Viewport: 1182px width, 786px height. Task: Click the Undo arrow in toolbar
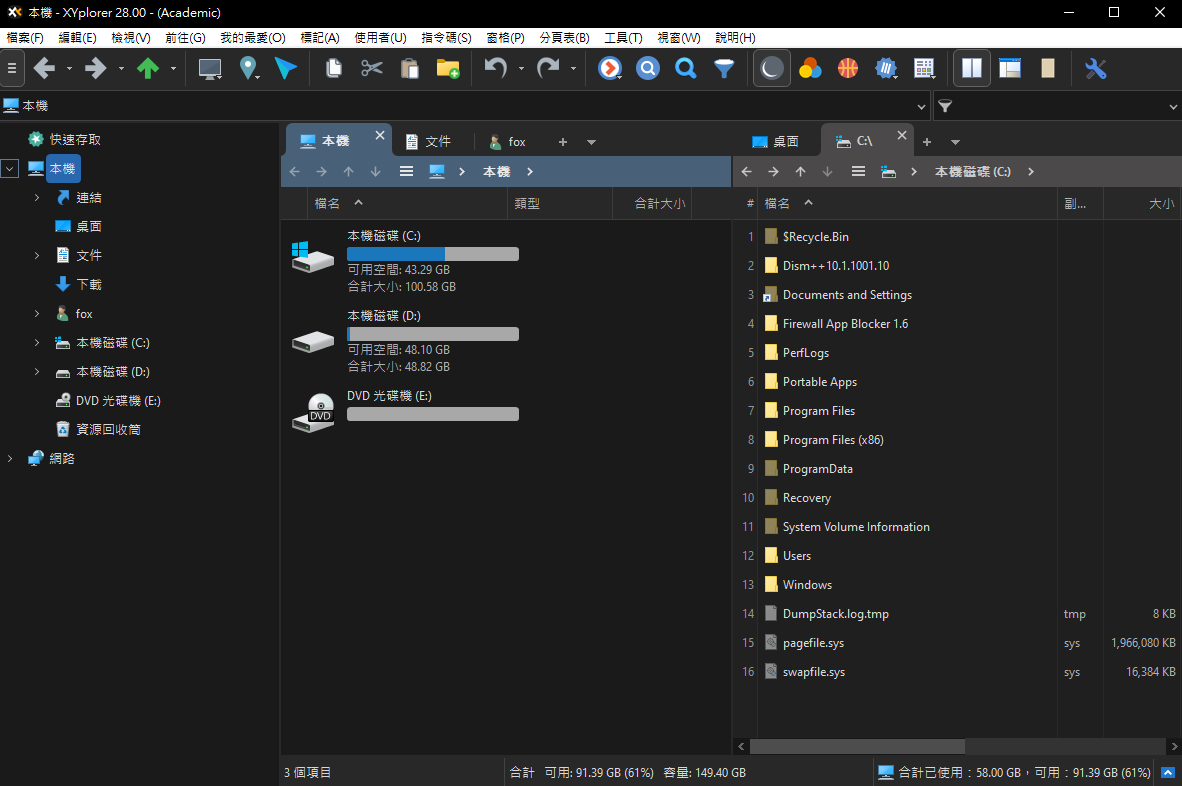[496, 69]
